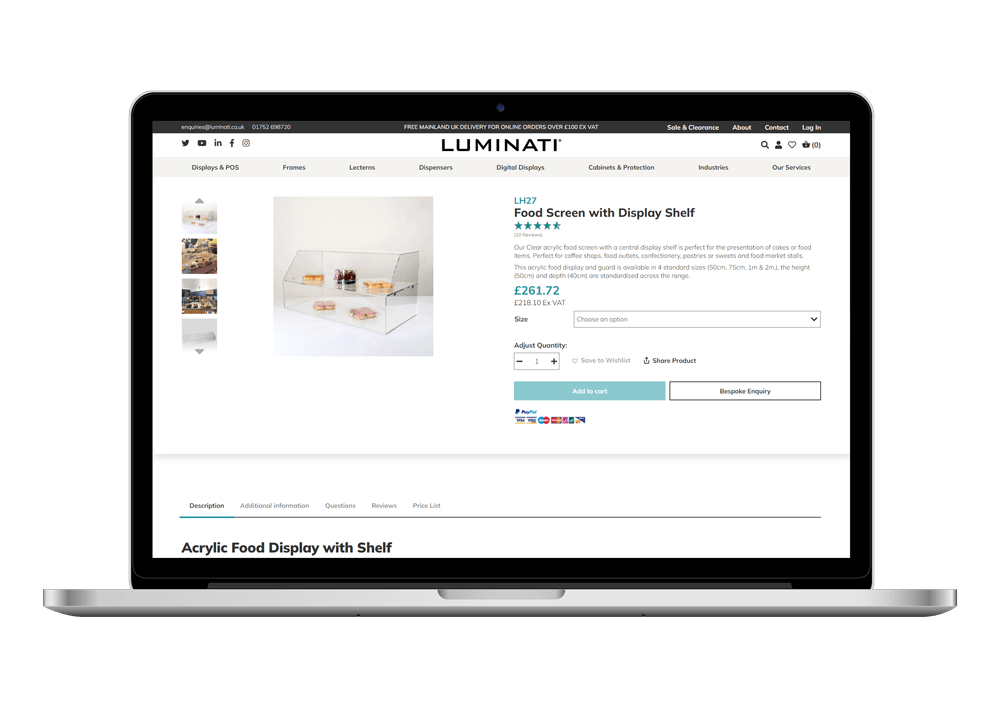1000x707 pixels.
Task: Decrease quantity with the minus button
Action: point(520,361)
